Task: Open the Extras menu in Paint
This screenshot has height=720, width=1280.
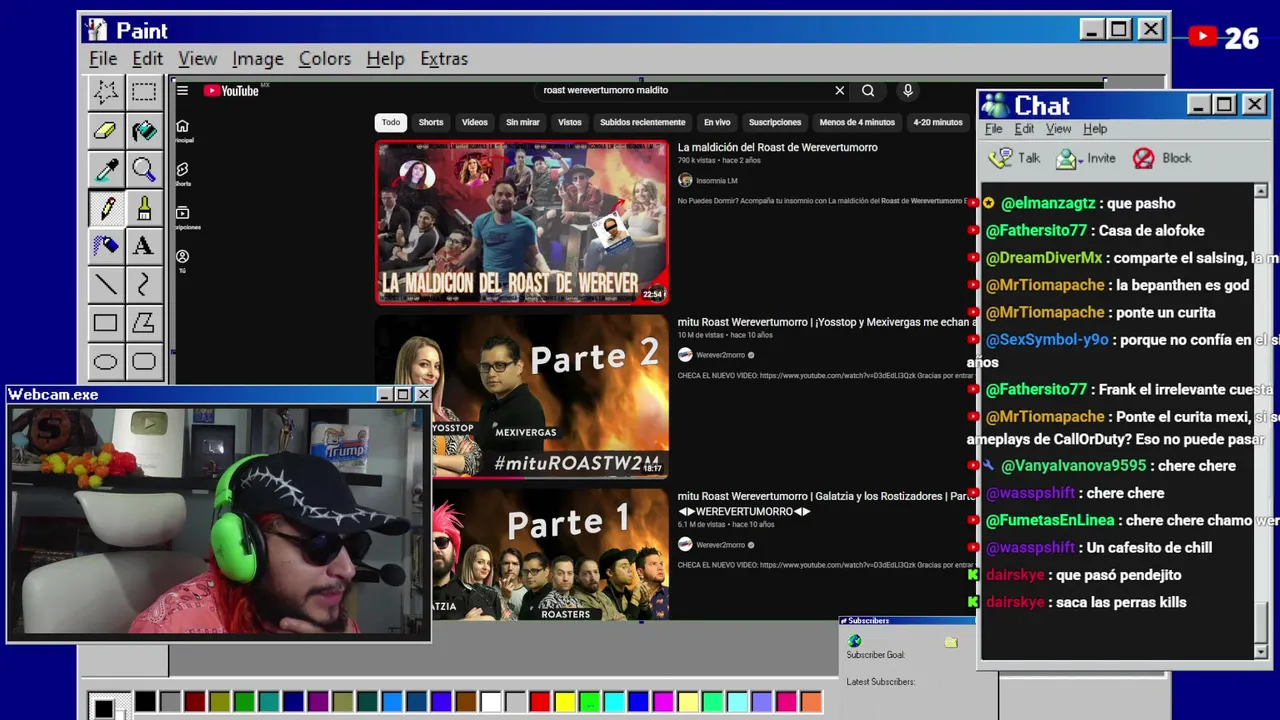Action: (444, 59)
